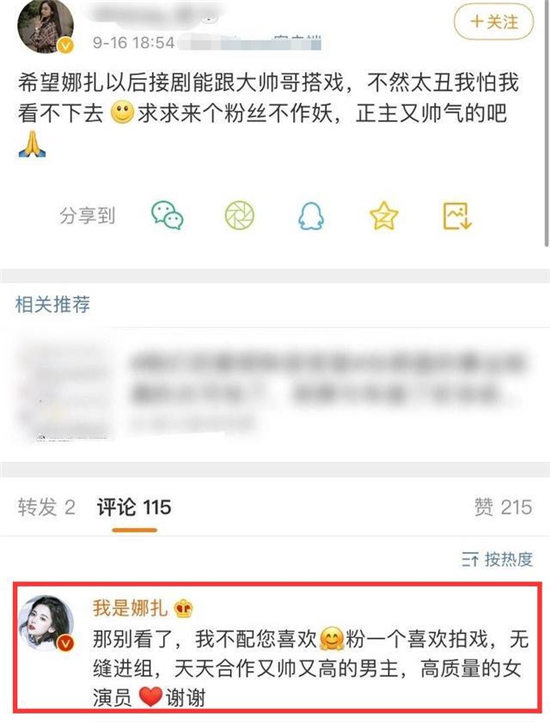Save post as image icon

pos(457,215)
